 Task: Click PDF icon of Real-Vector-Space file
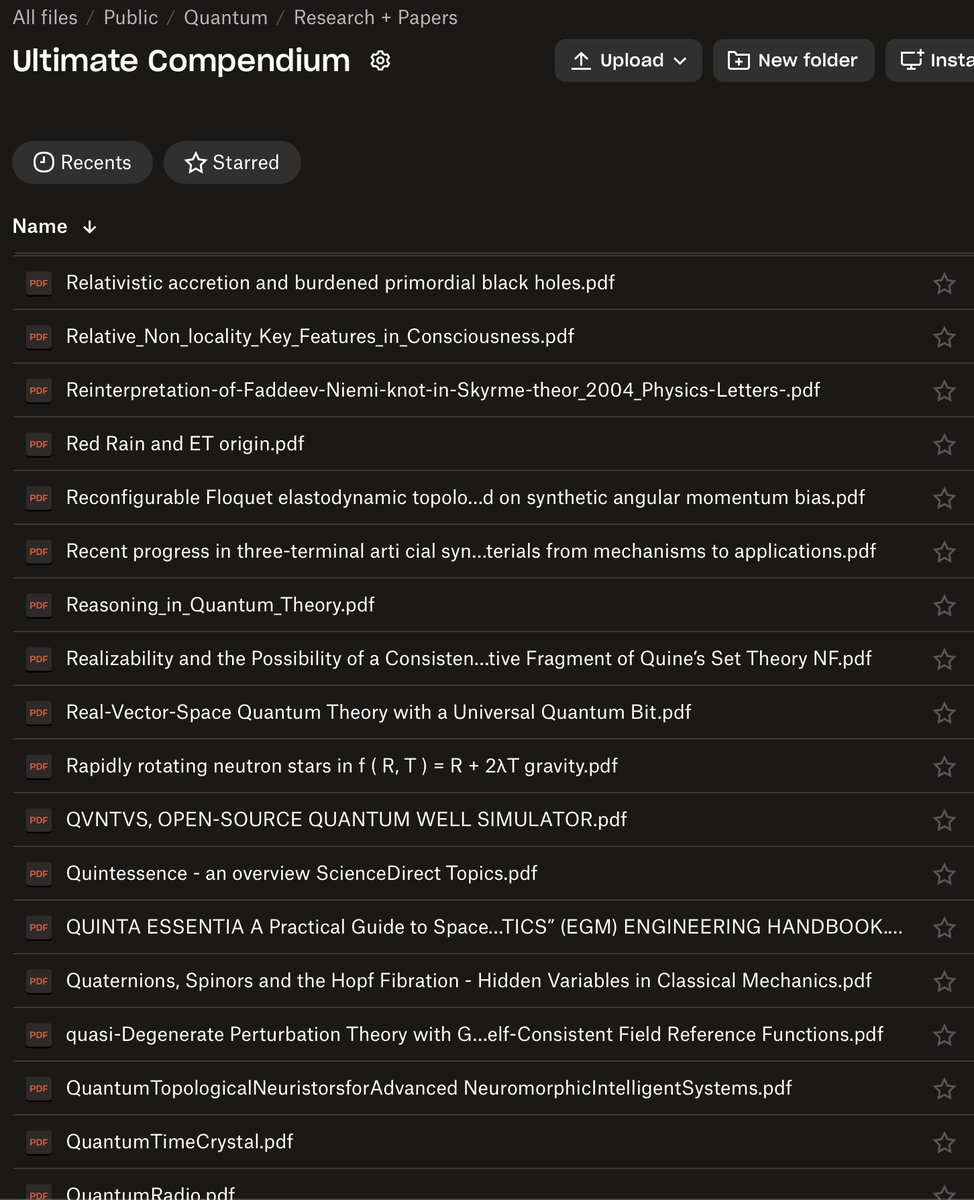pos(38,712)
